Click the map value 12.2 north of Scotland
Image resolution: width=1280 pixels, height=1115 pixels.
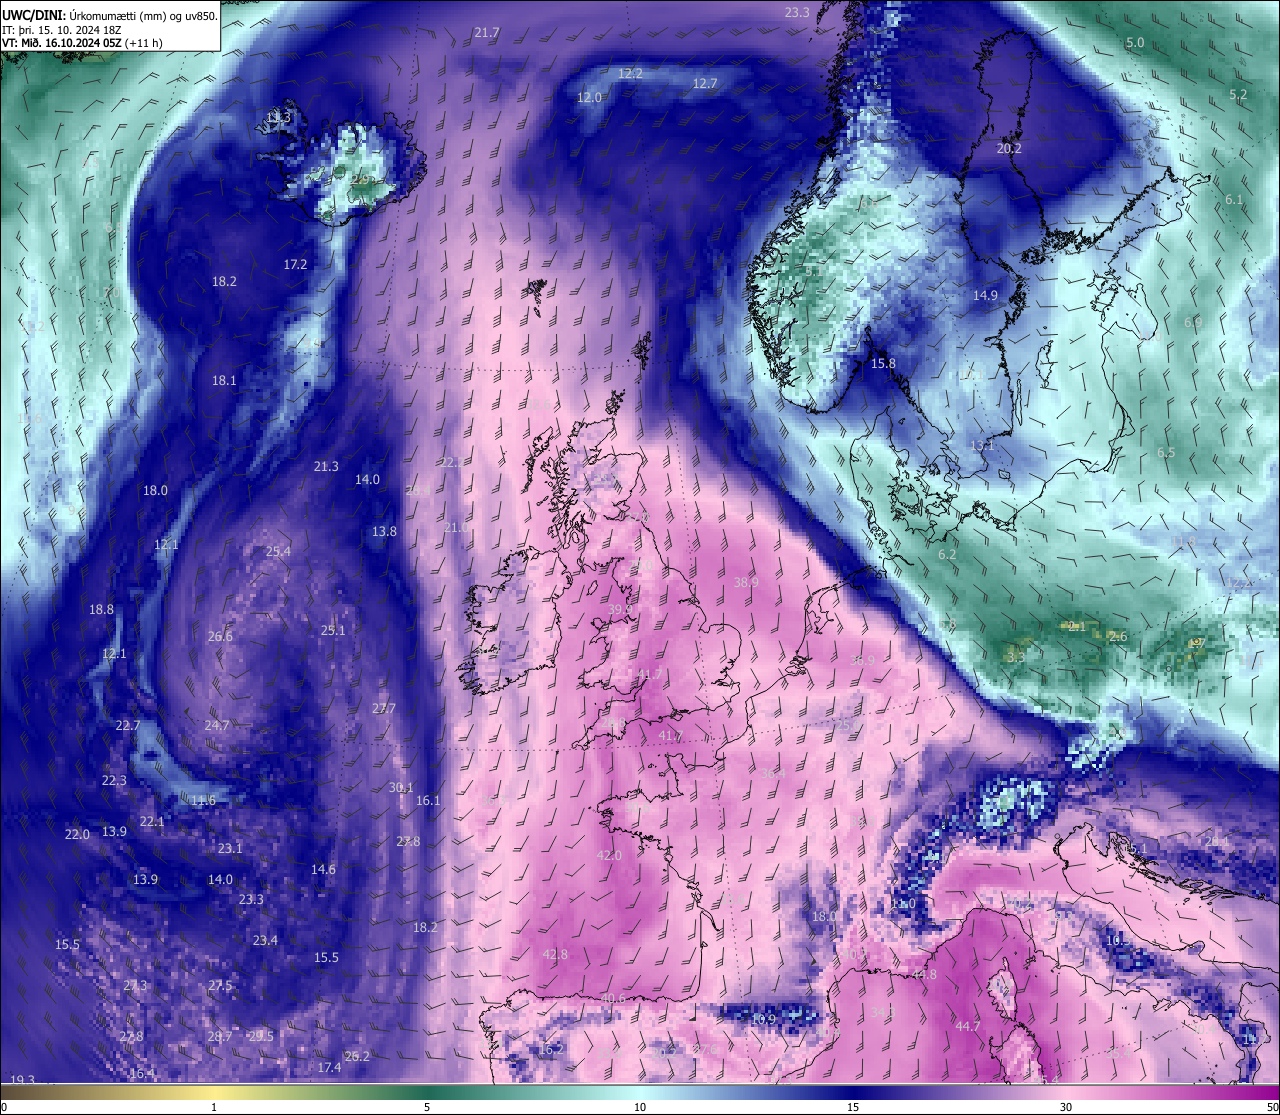click(630, 74)
